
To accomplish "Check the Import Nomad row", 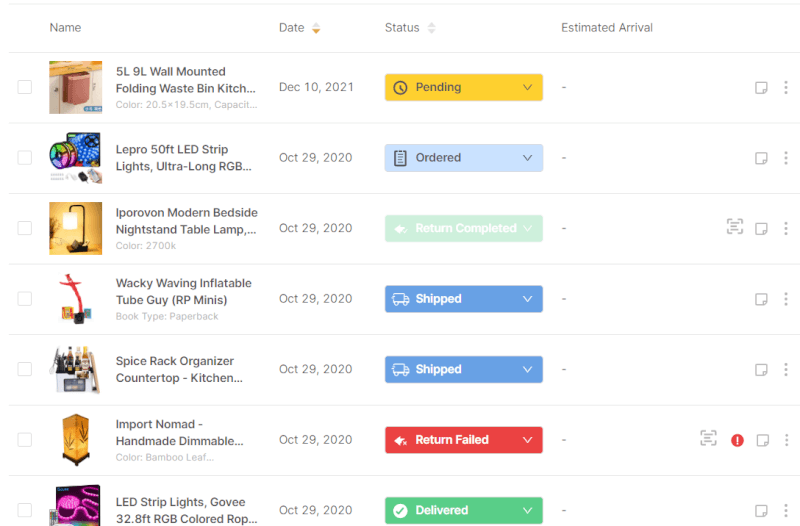I will 24,440.
